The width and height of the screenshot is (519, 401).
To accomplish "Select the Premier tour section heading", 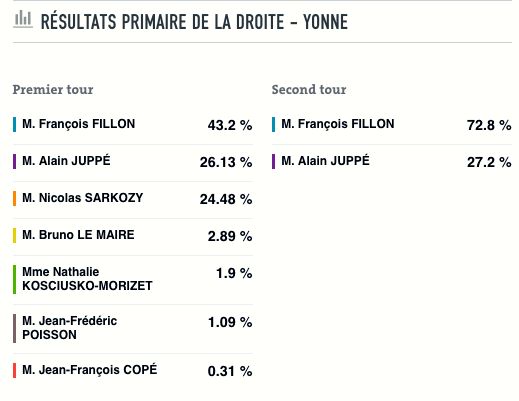I will [x=53, y=89].
